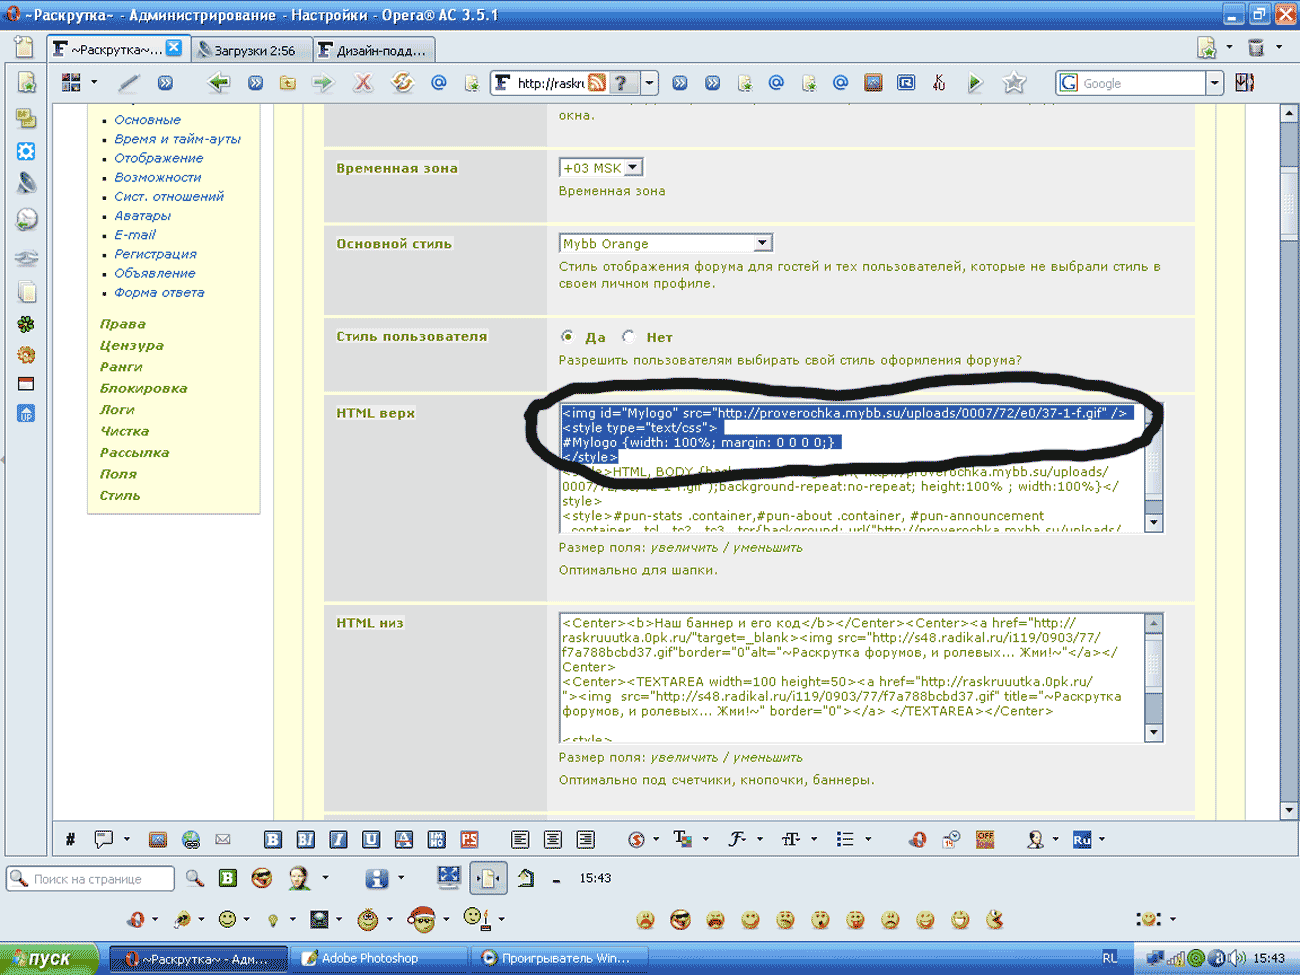1300x975 pixels.
Task: Click inside the HTML низ textarea
Action: 851,677
